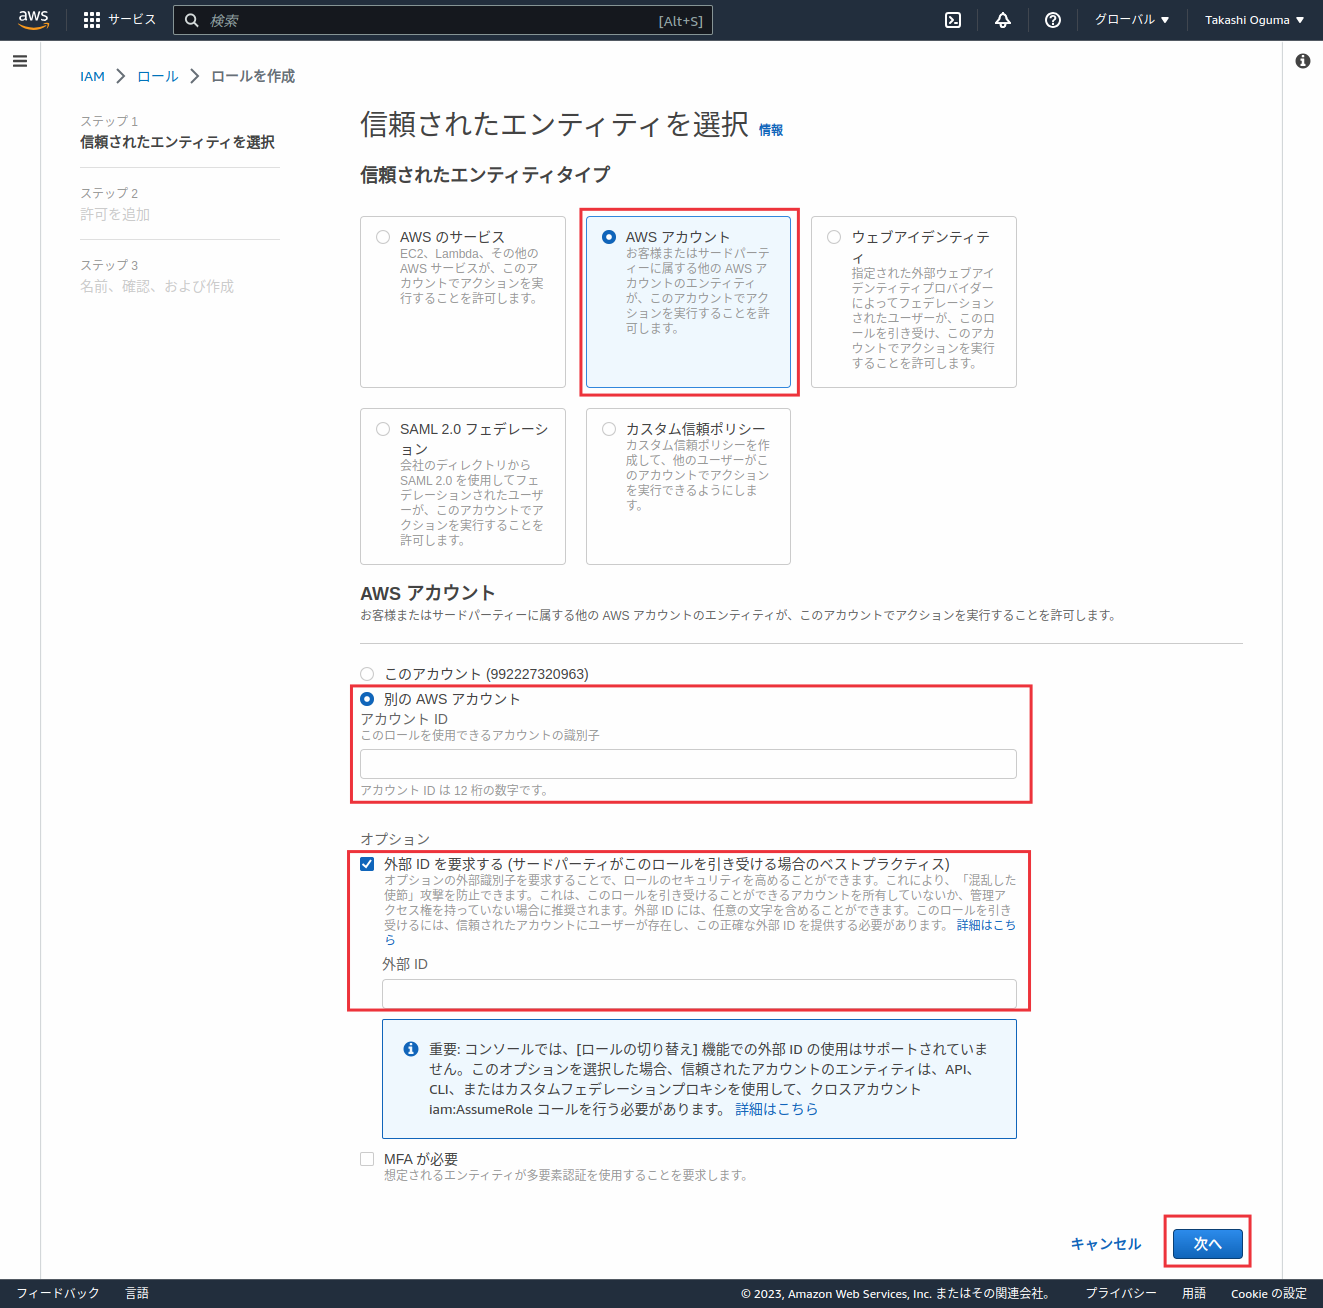Focus the 外部 ID input field
Viewport: 1323px width, 1308px height.
point(699,994)
